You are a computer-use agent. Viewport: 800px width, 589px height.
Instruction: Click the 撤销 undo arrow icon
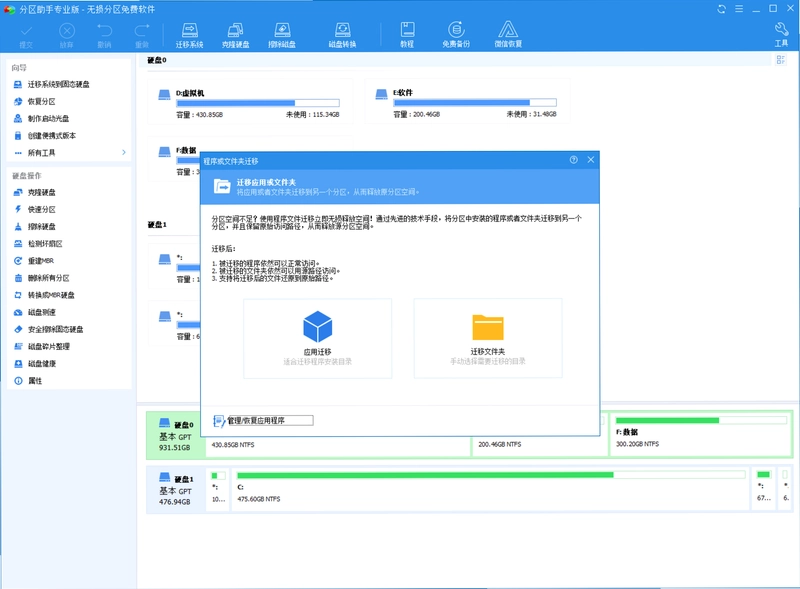click(104, 36)
